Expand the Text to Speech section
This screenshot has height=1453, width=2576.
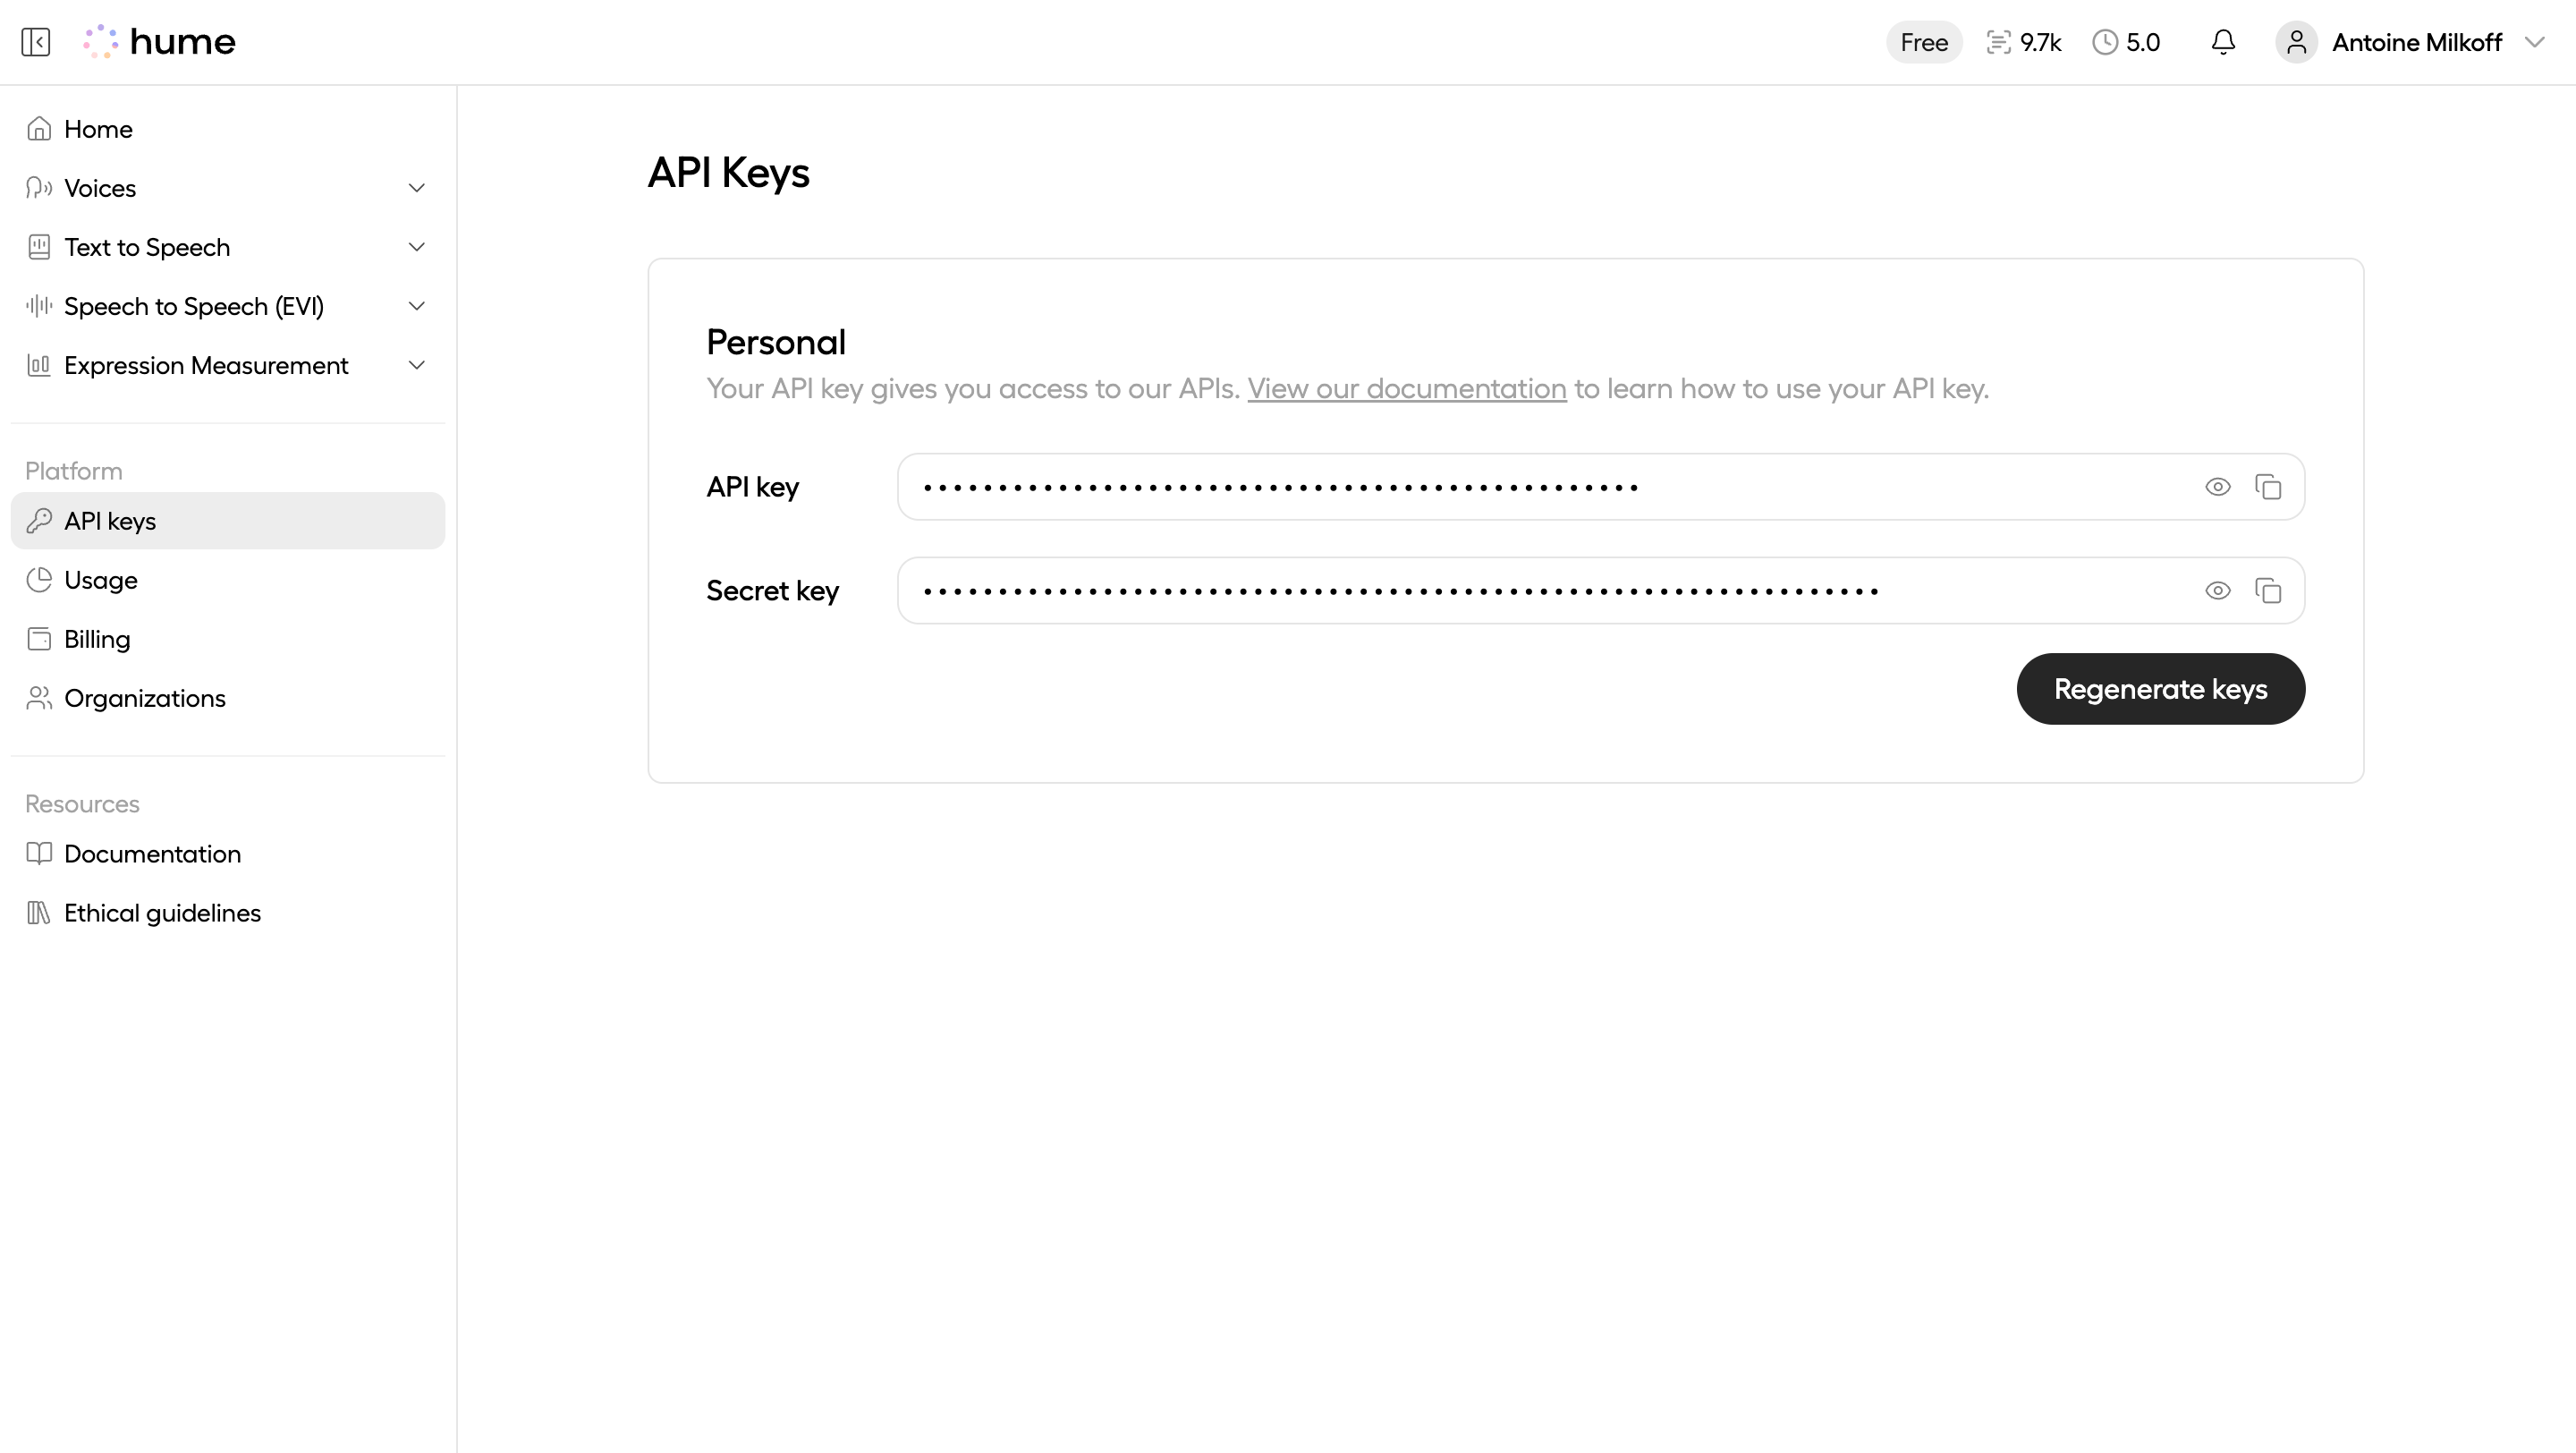coord(417,247)
